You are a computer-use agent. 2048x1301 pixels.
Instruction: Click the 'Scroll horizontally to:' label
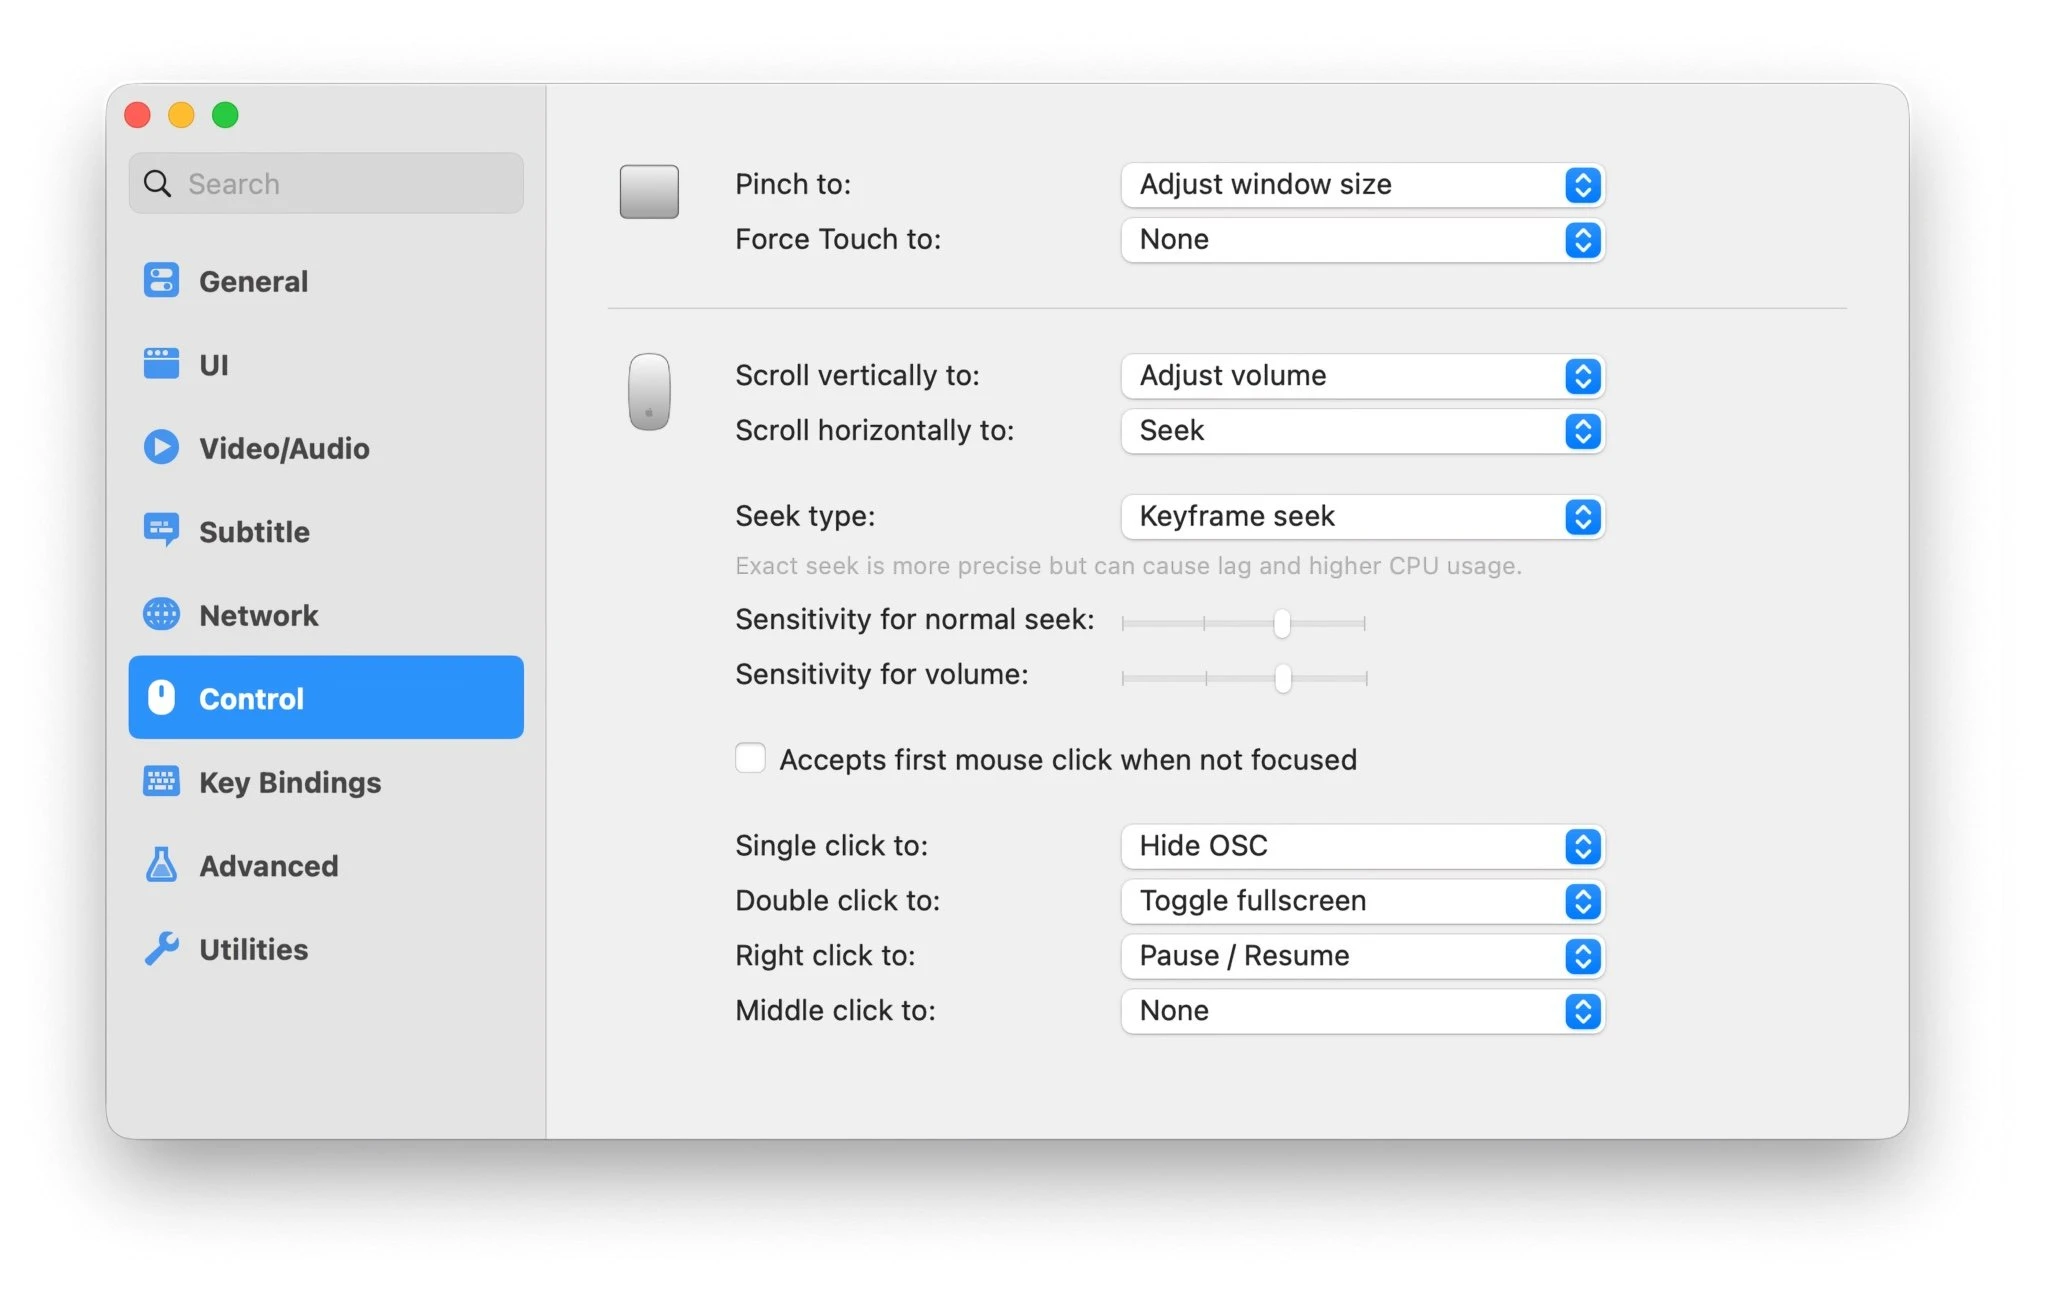874,431
